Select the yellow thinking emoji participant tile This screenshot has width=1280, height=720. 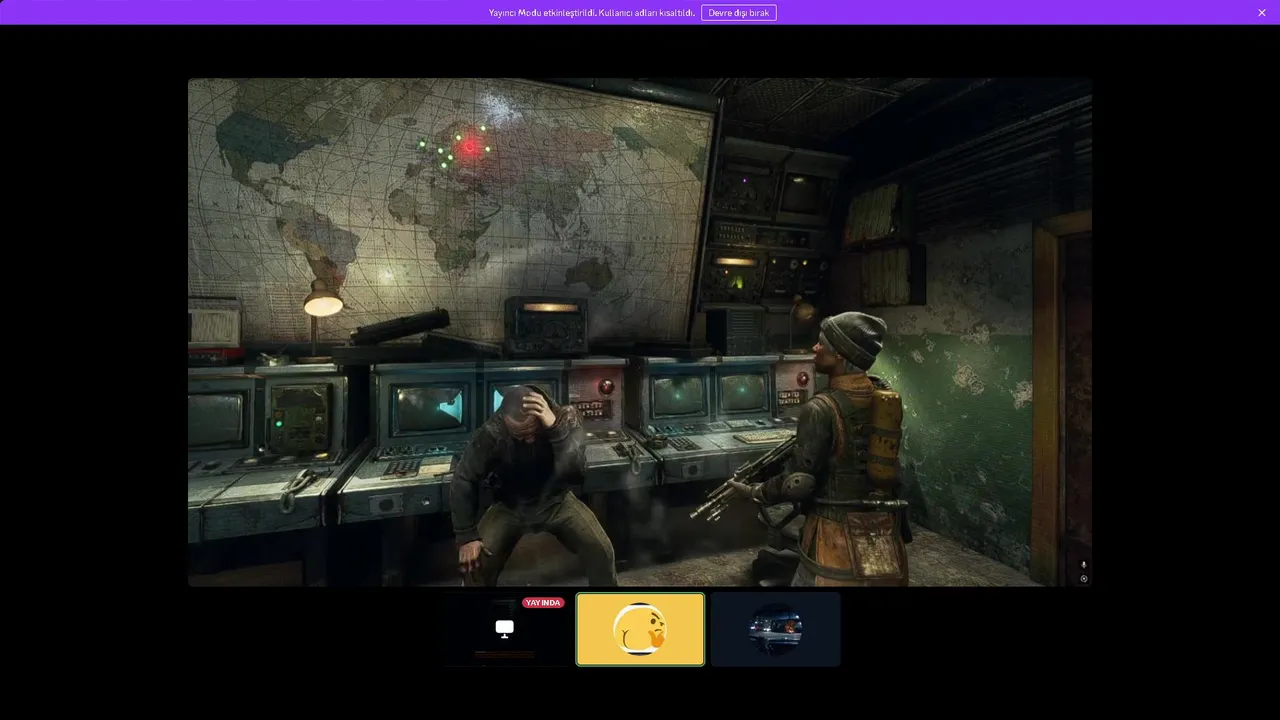click(640, 629)
